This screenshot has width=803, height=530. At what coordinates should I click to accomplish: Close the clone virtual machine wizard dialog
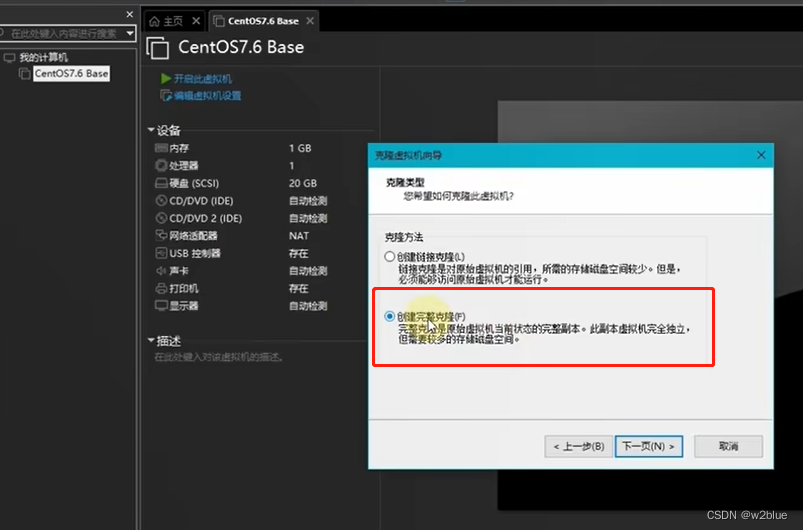click(761, 155)
